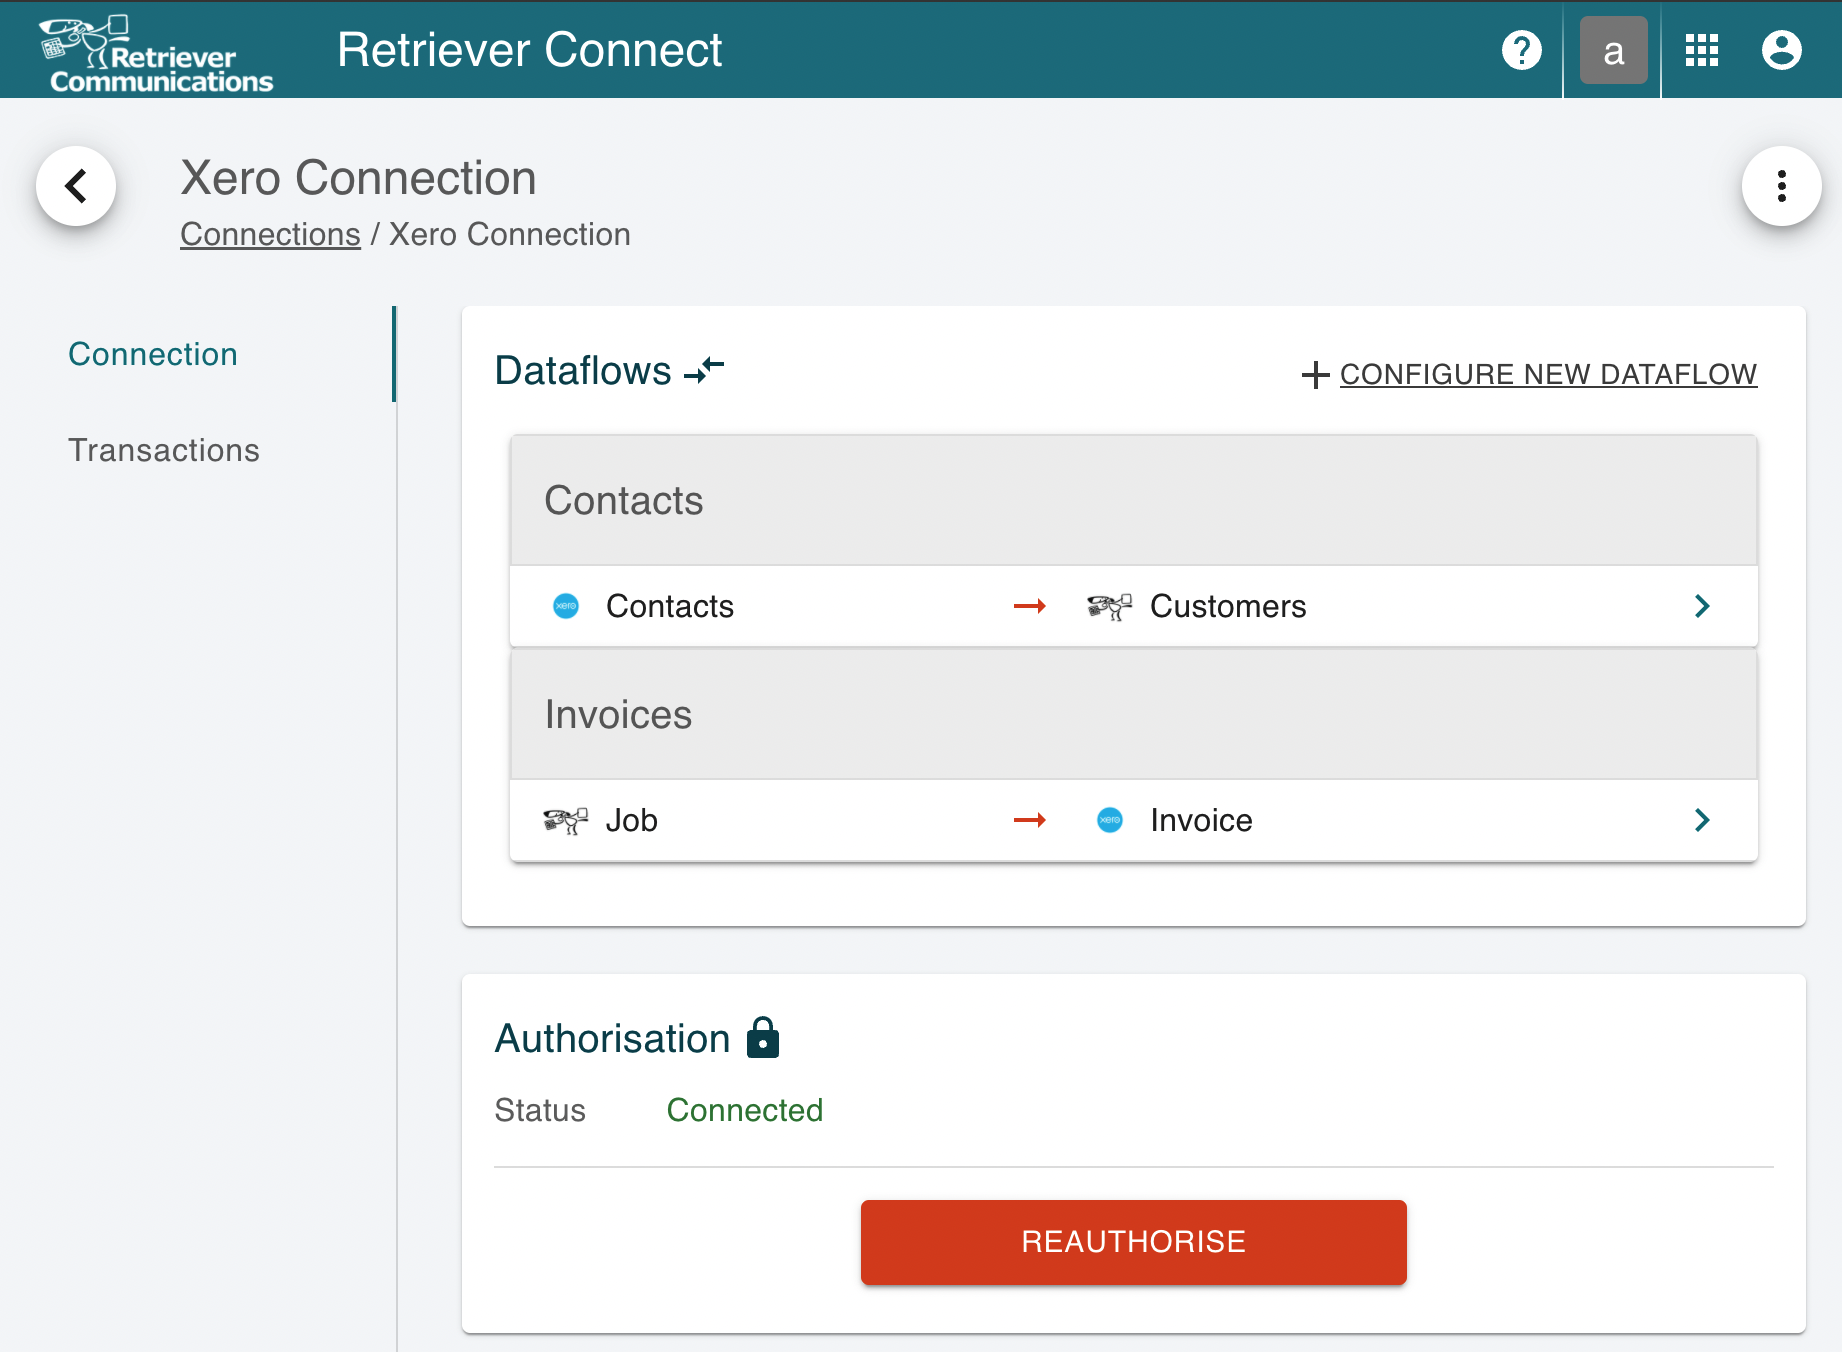The height and width of the screenshot is (1352, 1842).
Task: Click the Connected status text
Action: pos(745,1110)
